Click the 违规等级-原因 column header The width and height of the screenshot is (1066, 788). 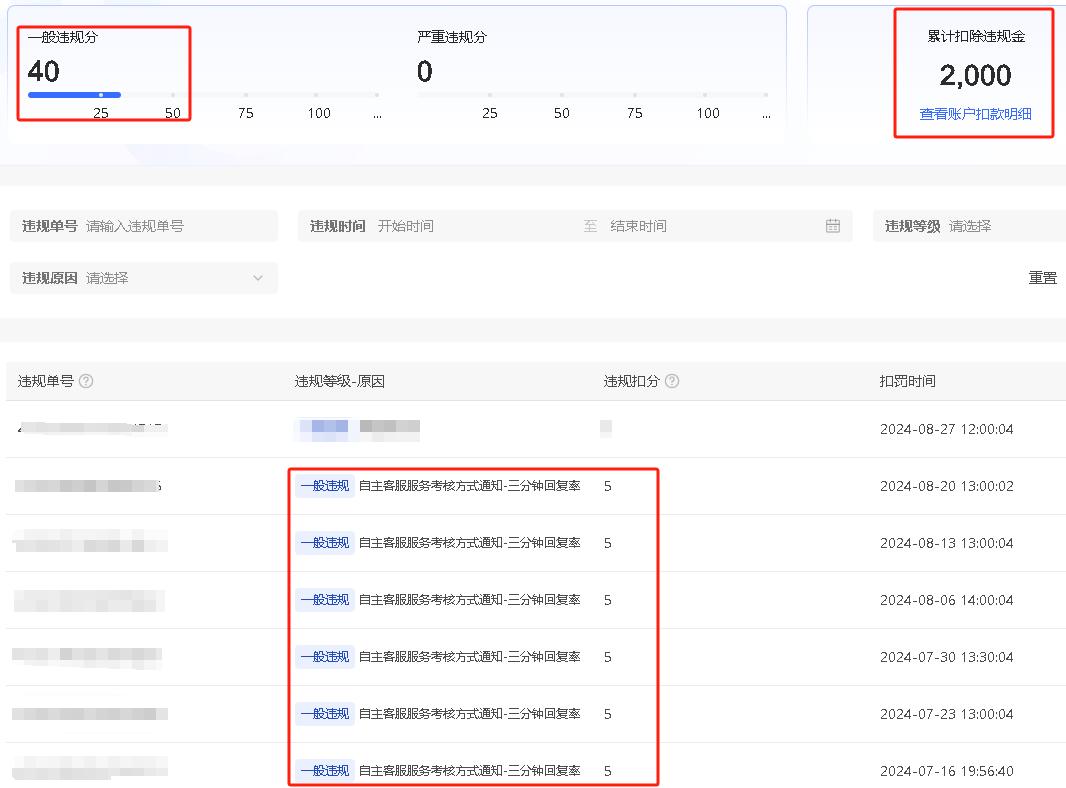pos(340,381)
